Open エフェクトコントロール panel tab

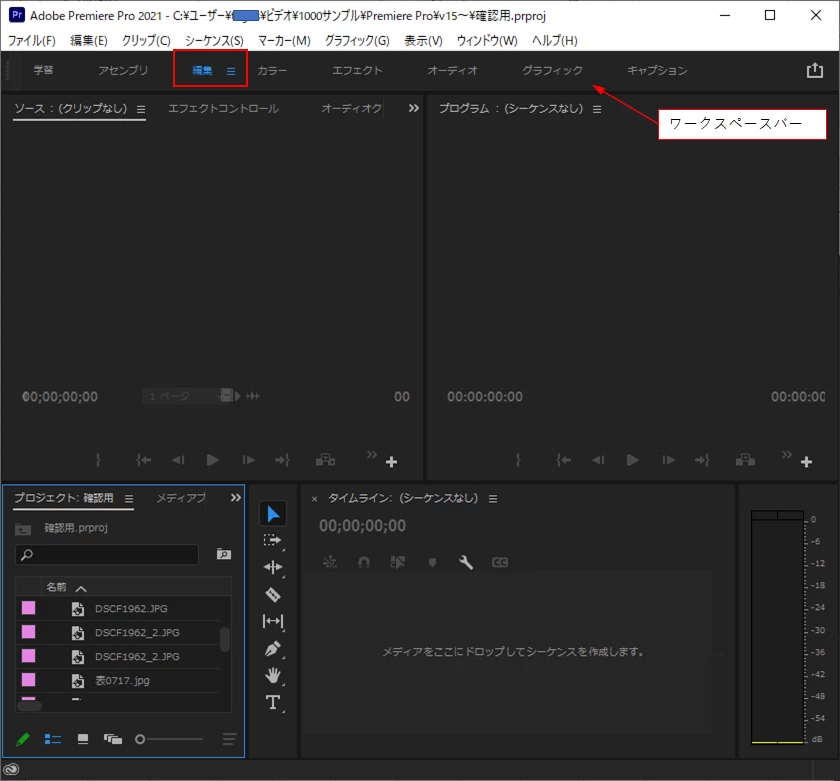[223, 108]
